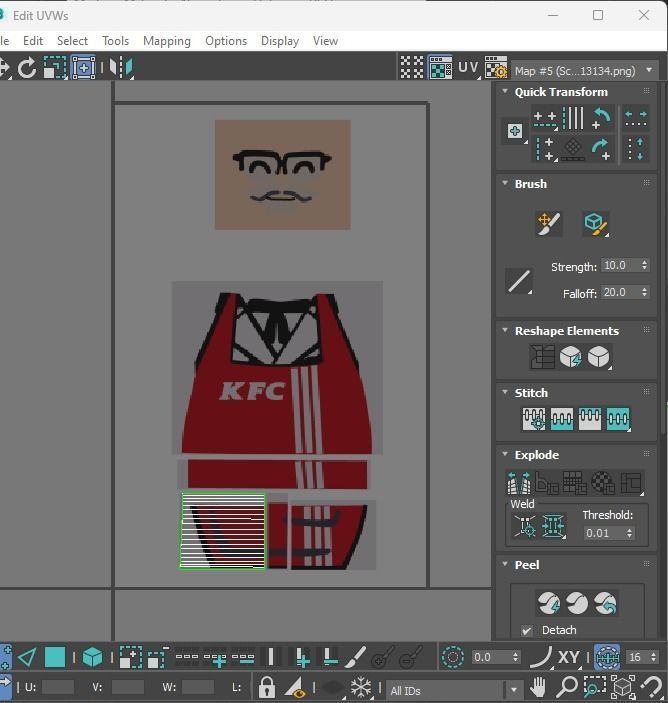Screen dimensions: 668x703
Task: Collapse the Stitch rollout
Action: [x=505, y=392]
